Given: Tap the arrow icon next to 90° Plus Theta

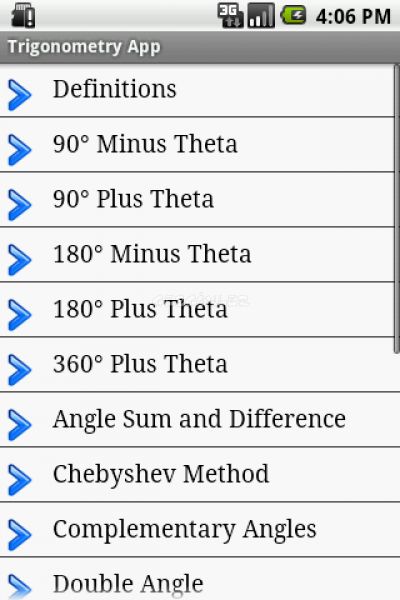Looking at the screenshot, I should pos(20,205).
